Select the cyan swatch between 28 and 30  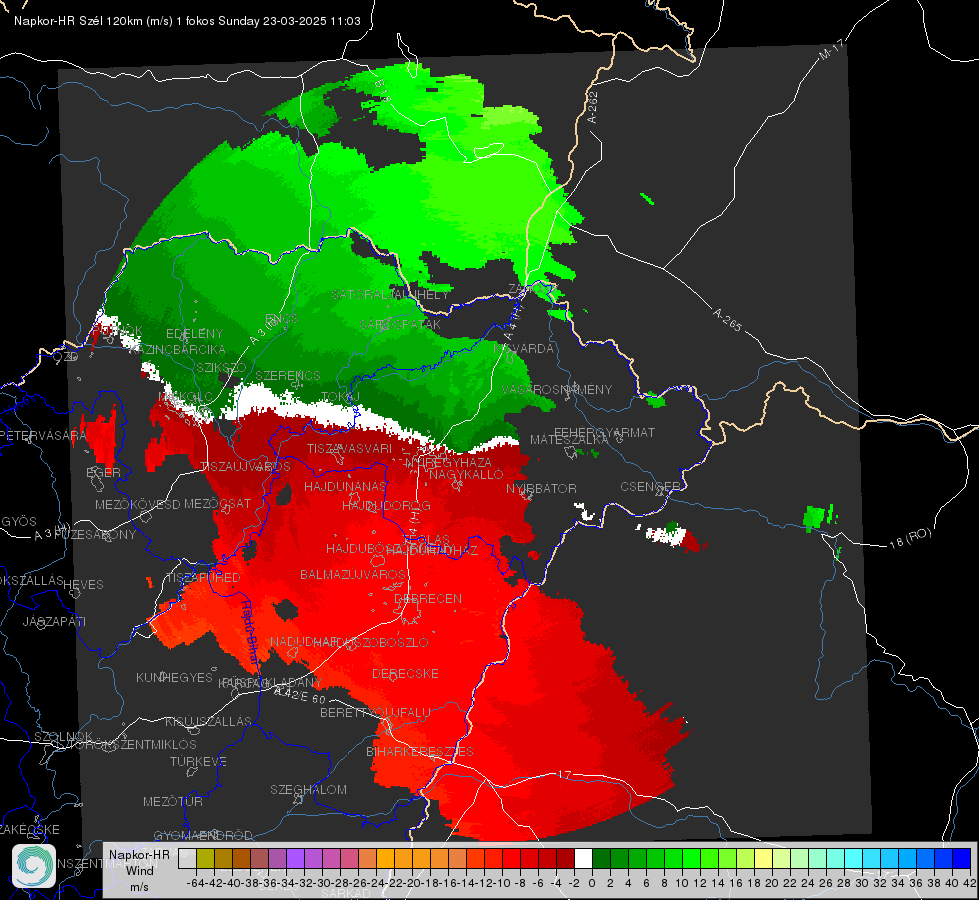[x=853, y=858]
